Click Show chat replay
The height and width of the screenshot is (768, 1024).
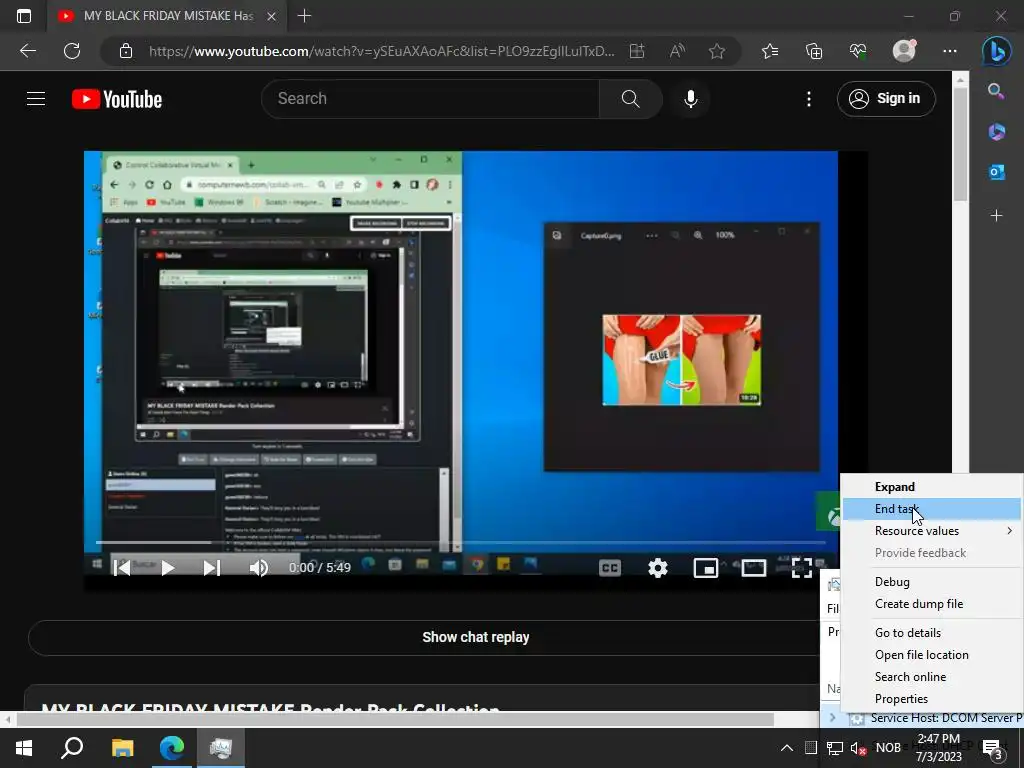point(475,637)
